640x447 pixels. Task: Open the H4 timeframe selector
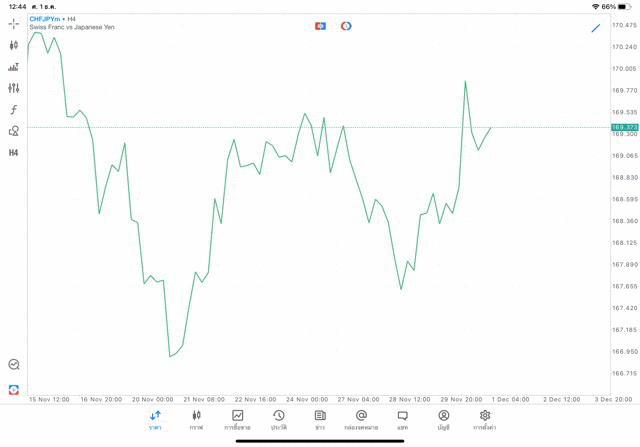14,153
